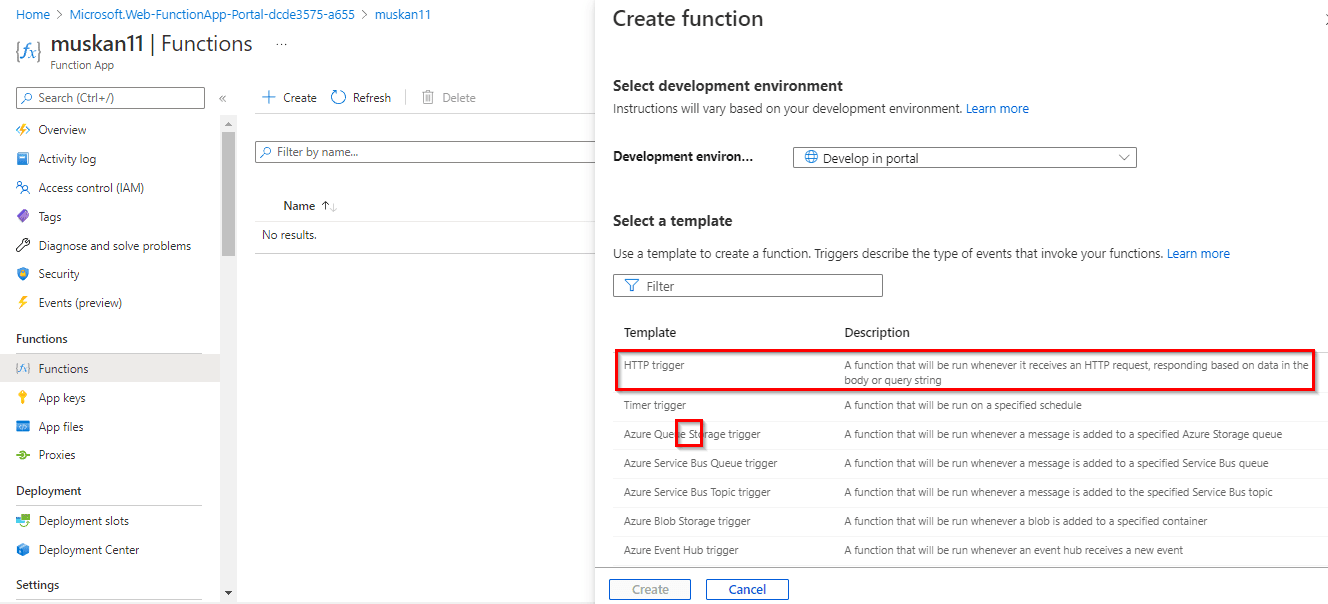The image size is (1328, 604).
Task: Choose the Azure Blob Storage trigger template
Action: click(x=687, y=521)
